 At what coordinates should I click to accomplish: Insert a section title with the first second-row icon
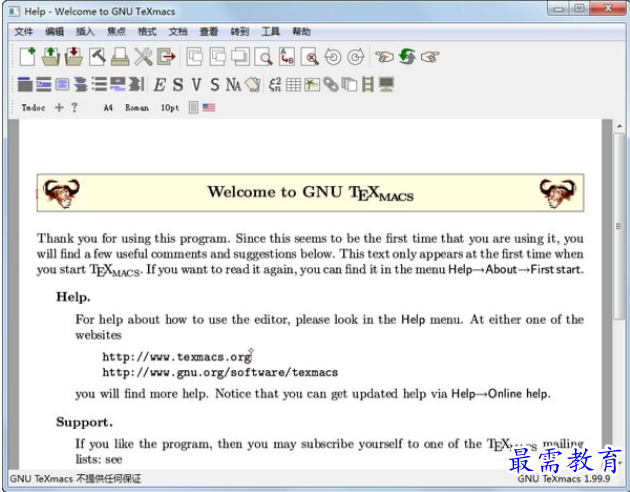coord(25,84)
